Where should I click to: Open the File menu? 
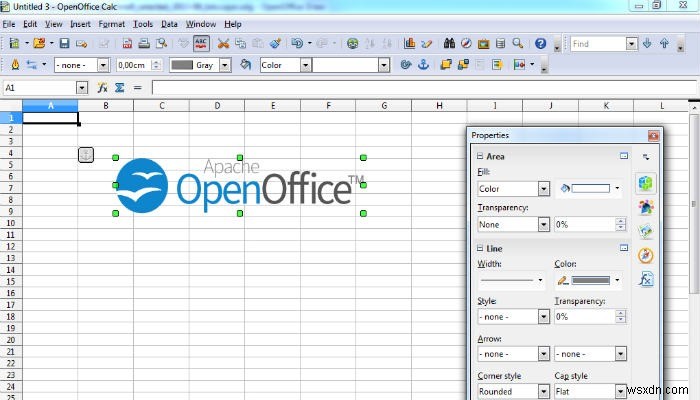pos(8,24)
